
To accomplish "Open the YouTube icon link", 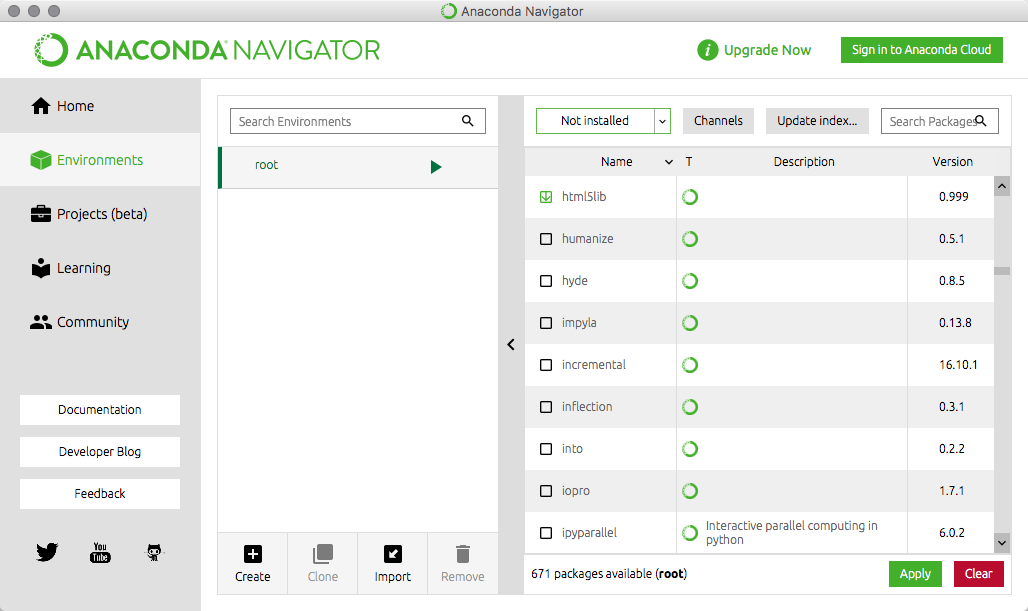I will click(x=100, y=553).
